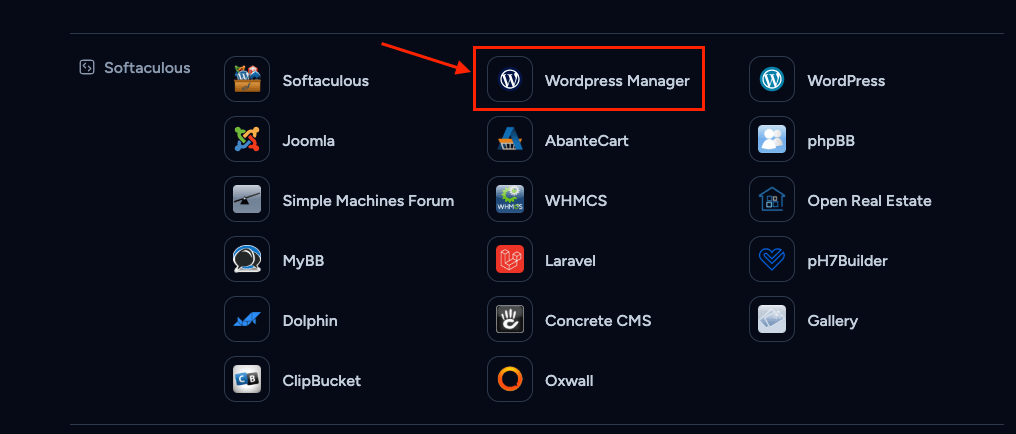Open the Softaculous text link
The height and width of the screenshot is (434, 1016).
(x=325, y=81)
